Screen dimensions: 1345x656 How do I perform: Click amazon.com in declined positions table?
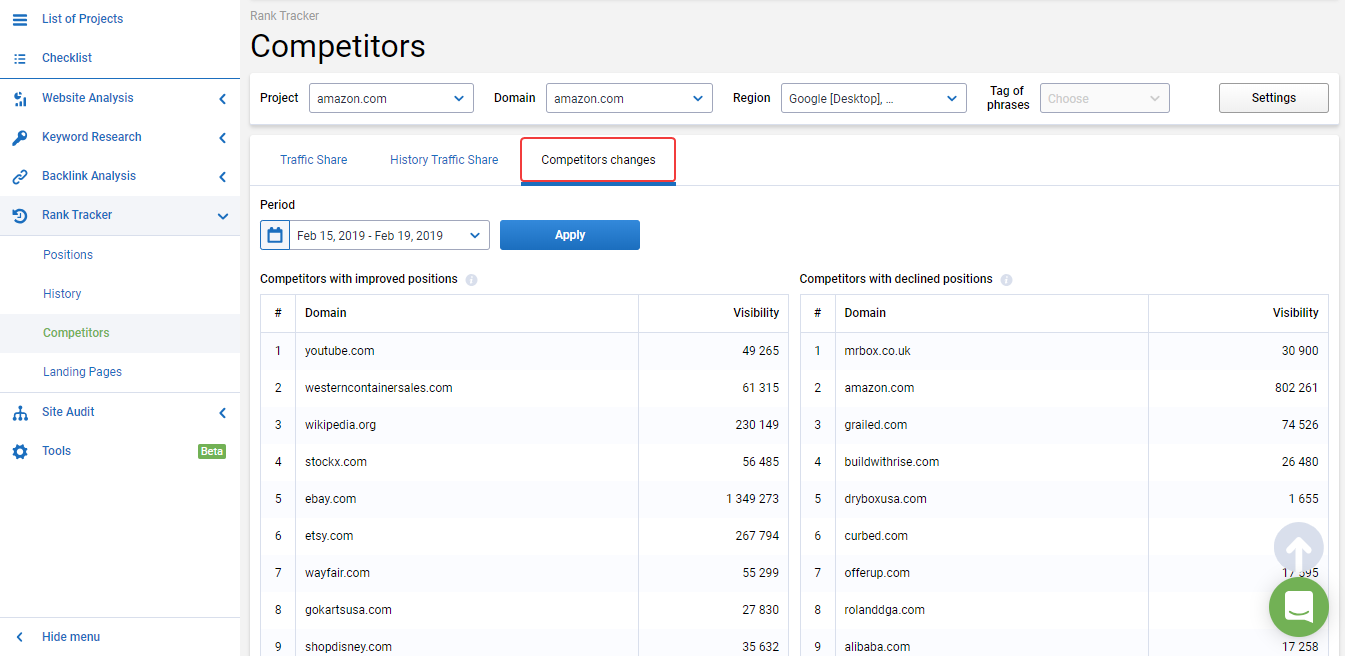879,388
